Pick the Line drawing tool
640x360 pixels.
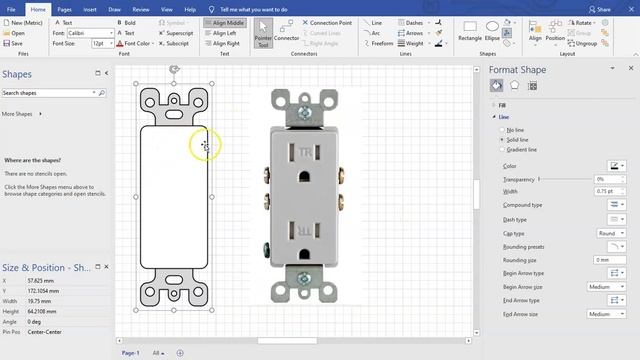click(x=373, y=23)
